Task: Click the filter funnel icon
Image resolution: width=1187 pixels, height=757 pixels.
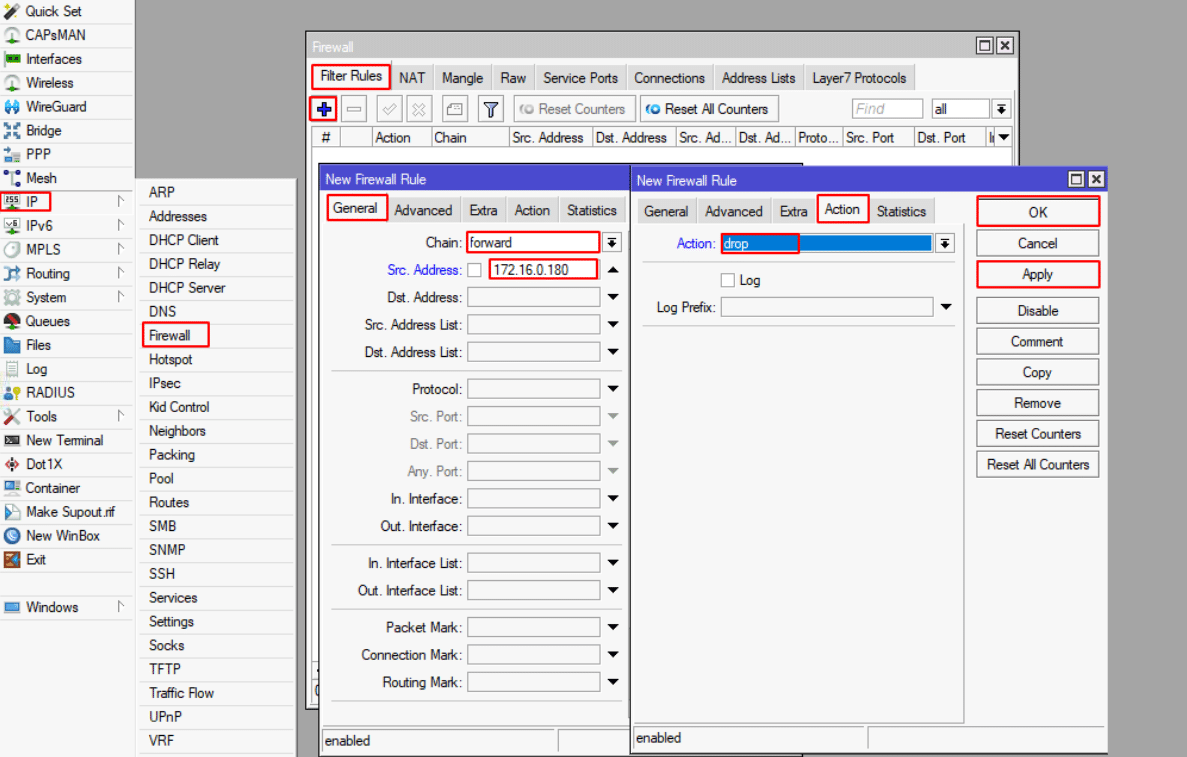Action: [x=491, y=109]
